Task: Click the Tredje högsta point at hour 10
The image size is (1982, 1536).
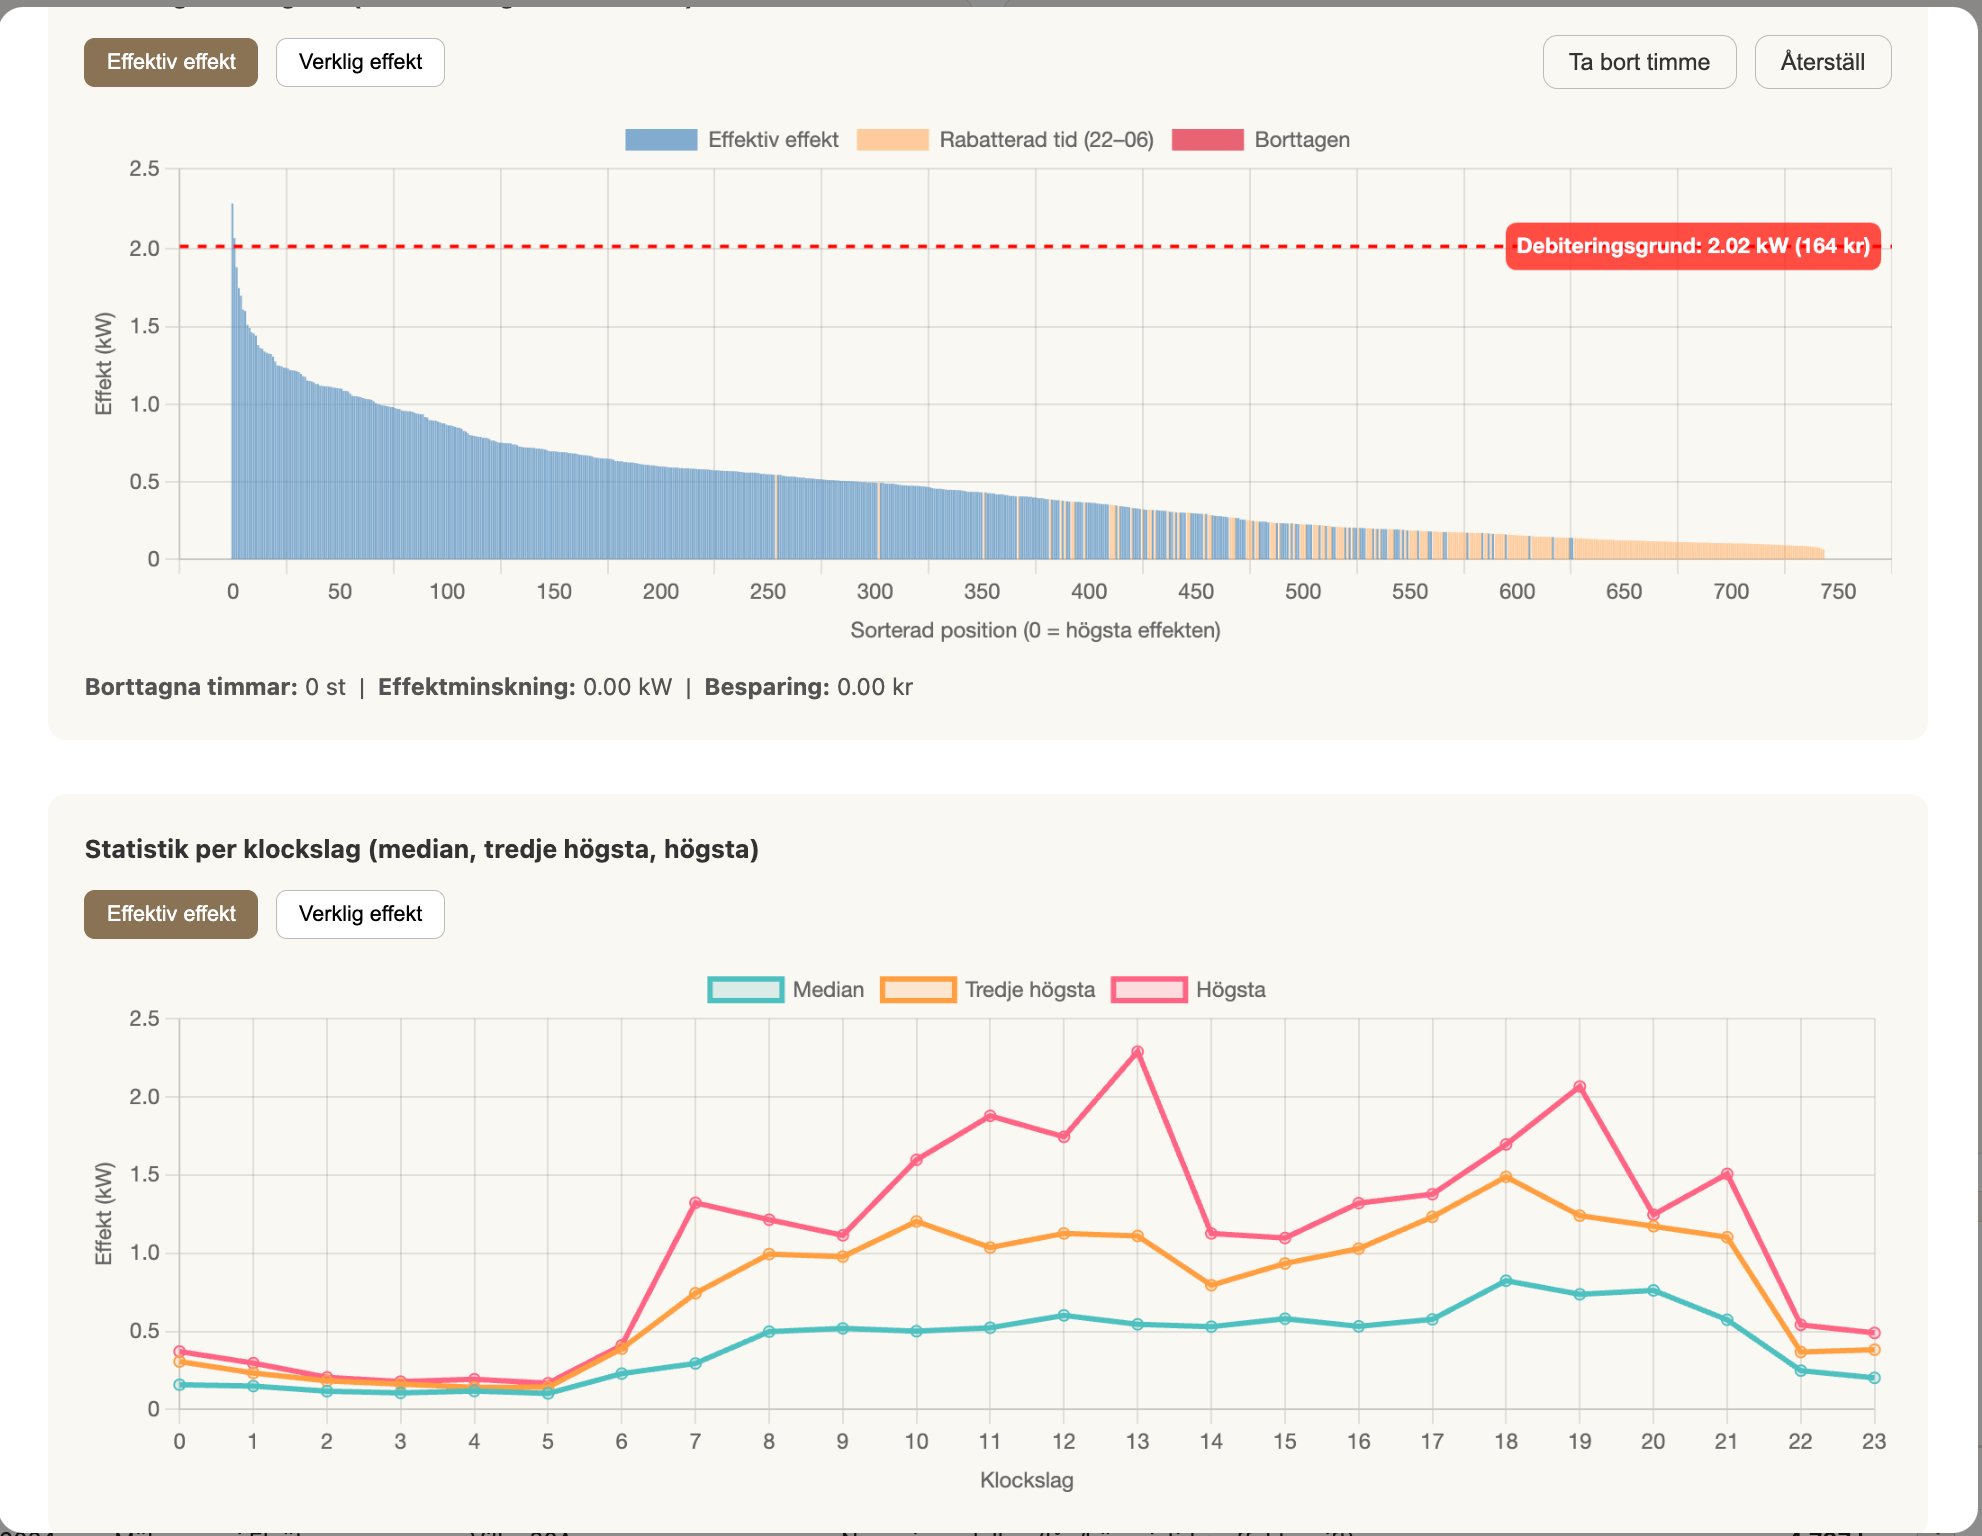Action: pyautogui.click(x=916, y=1222)
